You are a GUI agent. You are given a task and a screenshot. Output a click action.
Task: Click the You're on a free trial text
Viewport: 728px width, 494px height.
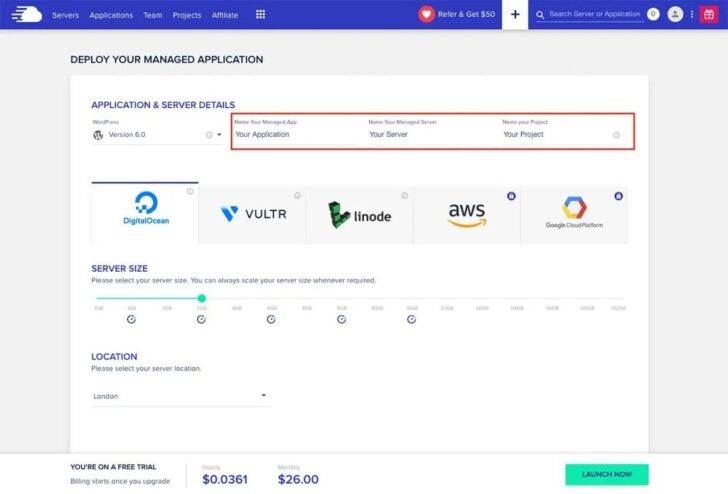click(x=113, y=467)
